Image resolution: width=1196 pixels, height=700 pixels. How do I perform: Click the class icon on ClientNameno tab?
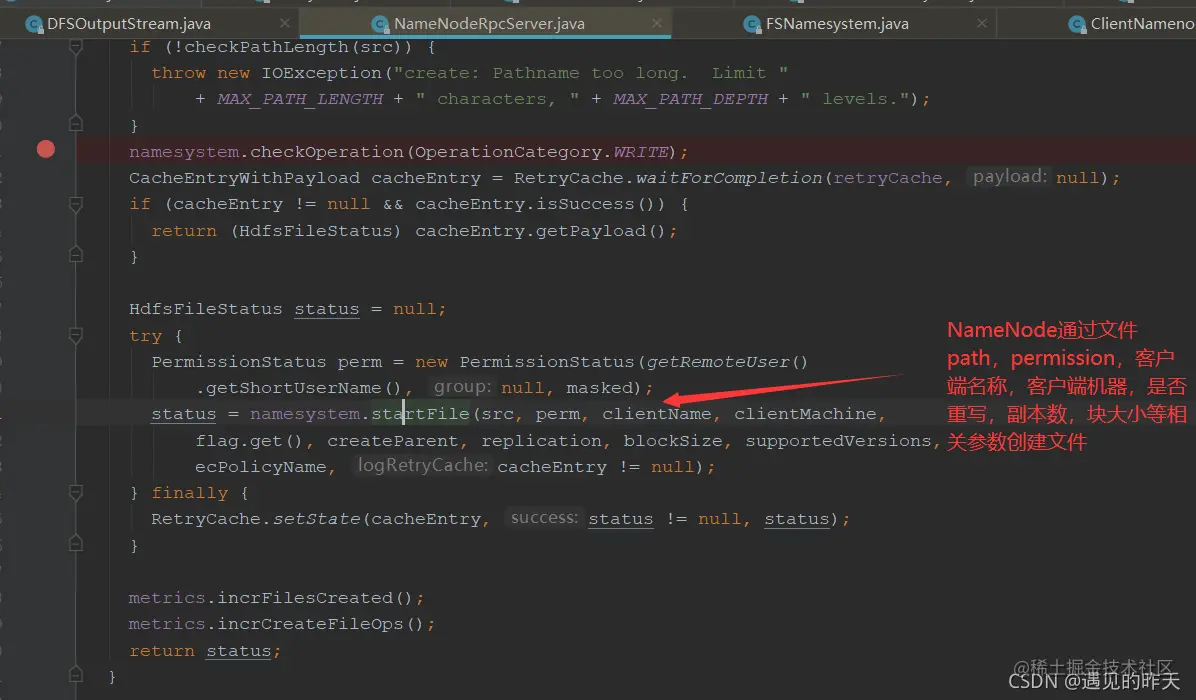point(1077,24)
